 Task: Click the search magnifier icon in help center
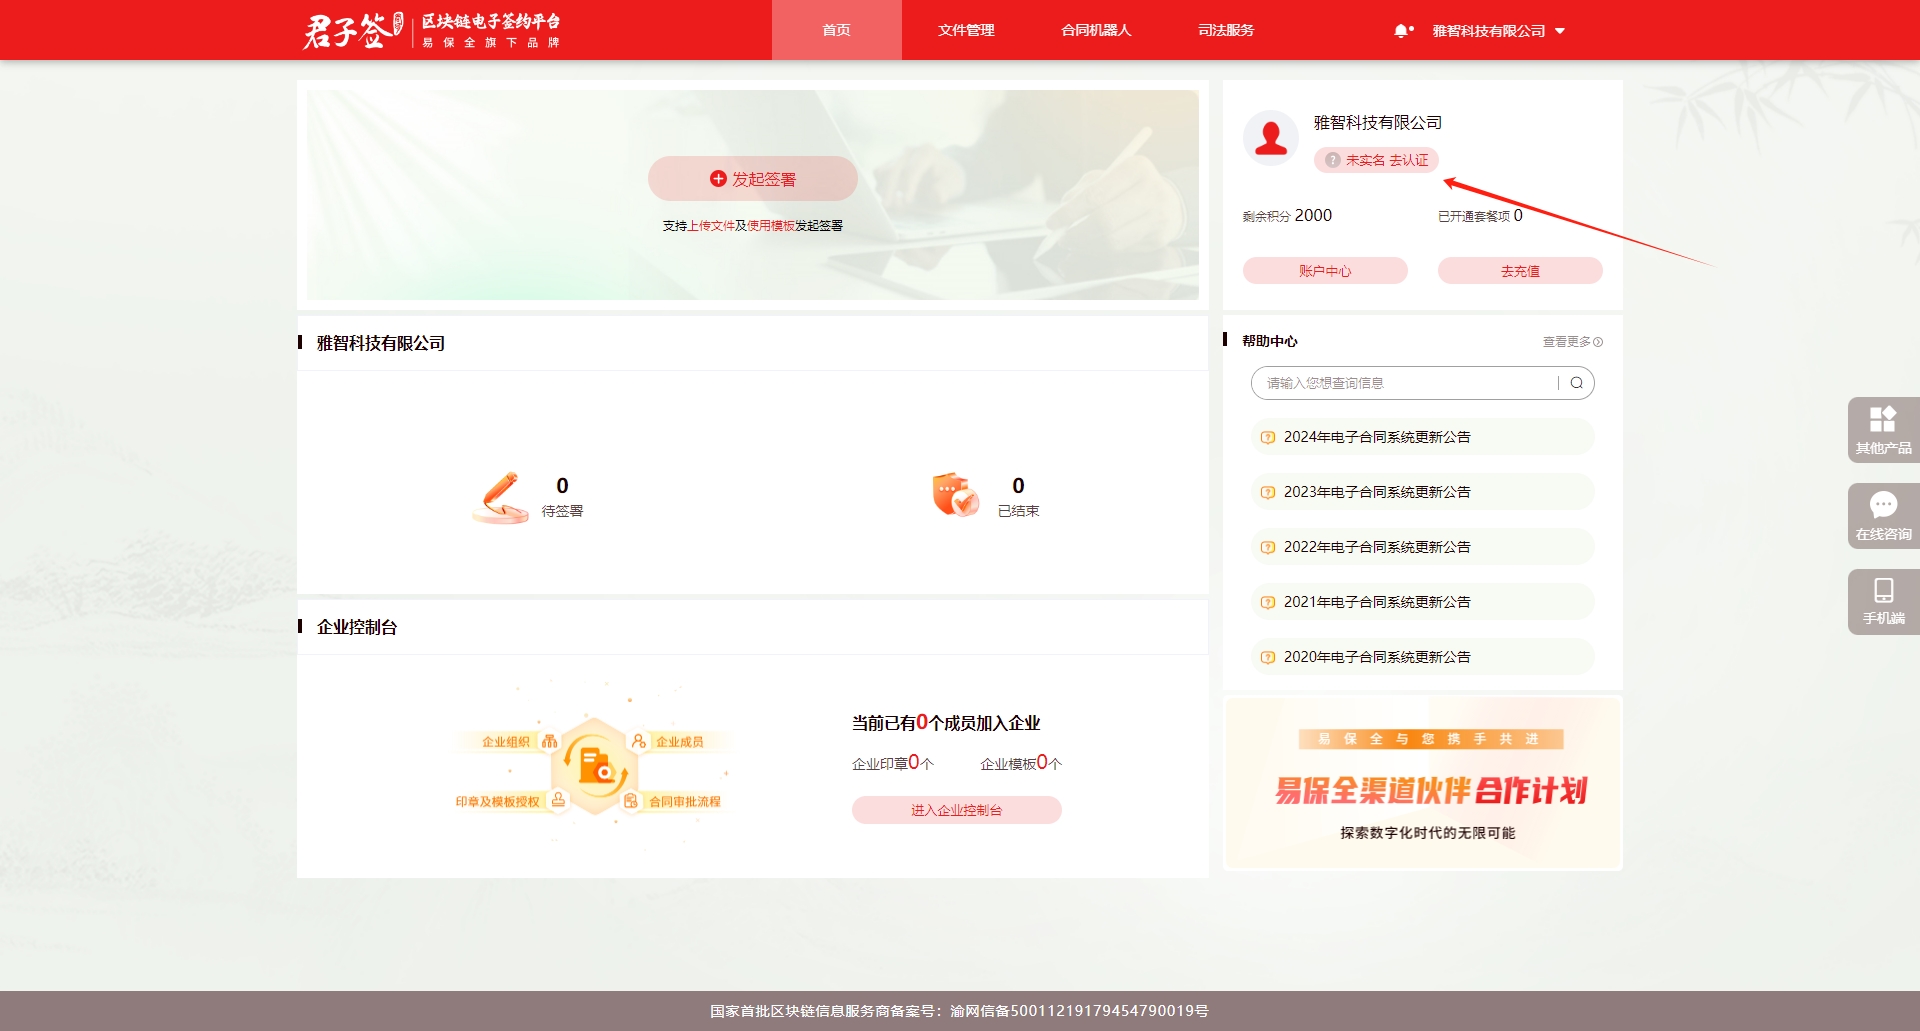pyautogui.click(x=1576, y=383)
